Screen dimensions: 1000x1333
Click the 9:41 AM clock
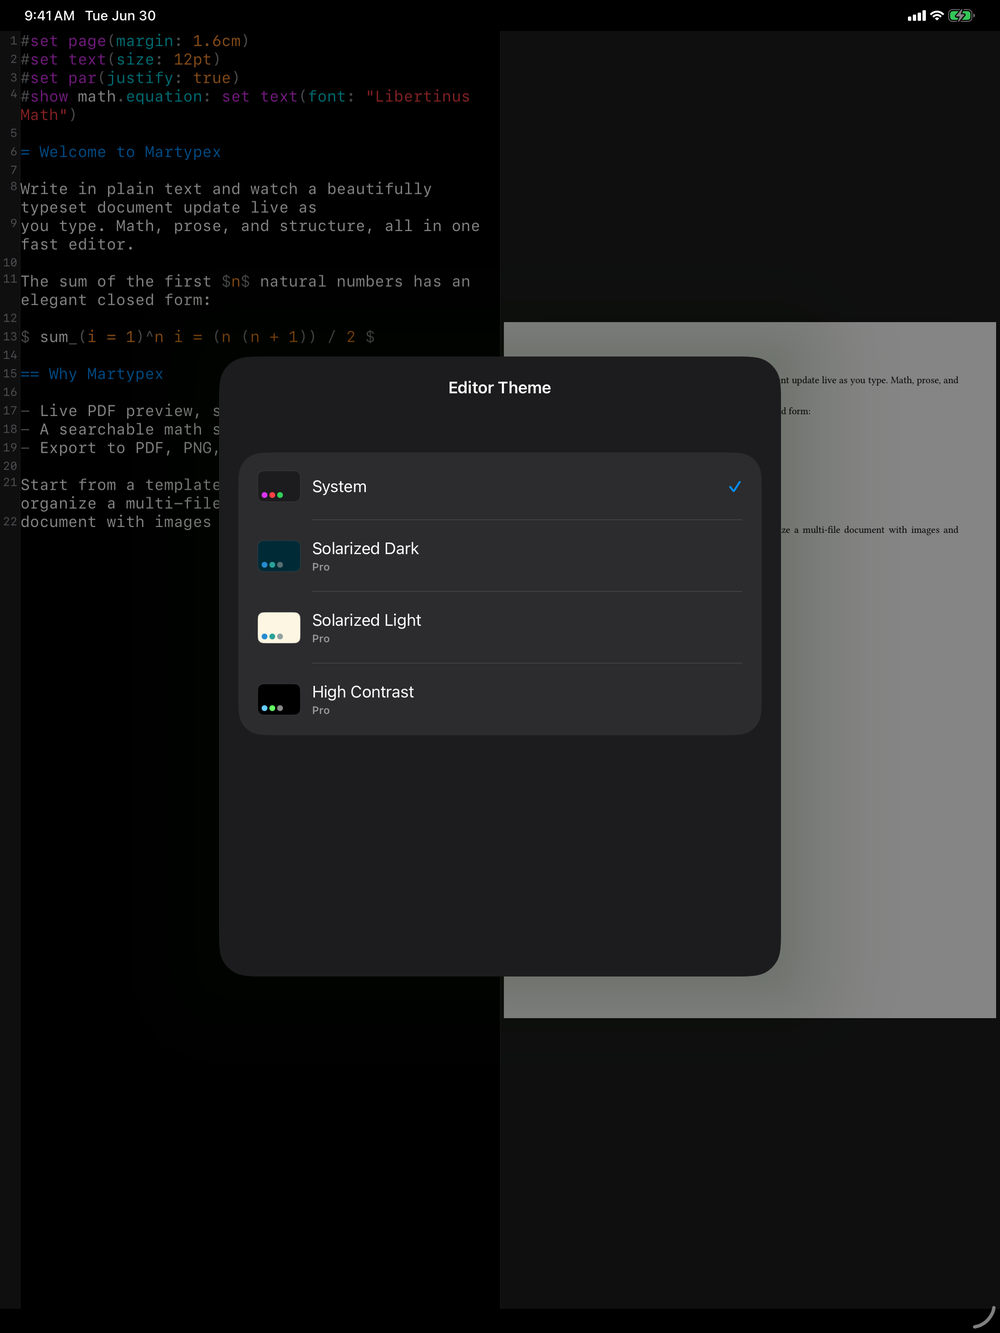49,16
